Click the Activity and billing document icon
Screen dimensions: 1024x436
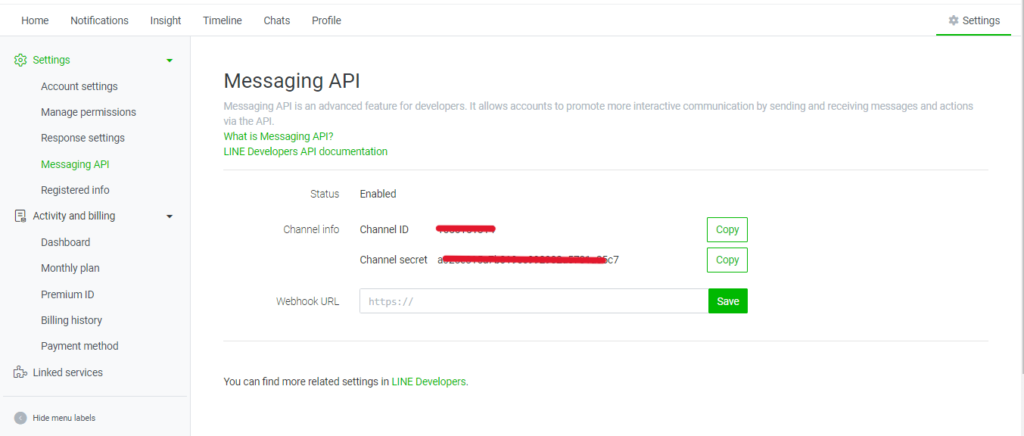point(20,216)
